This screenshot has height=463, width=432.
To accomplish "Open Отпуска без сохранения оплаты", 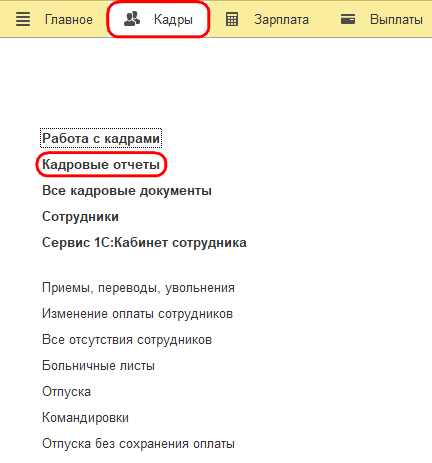I will click(138, 444).
